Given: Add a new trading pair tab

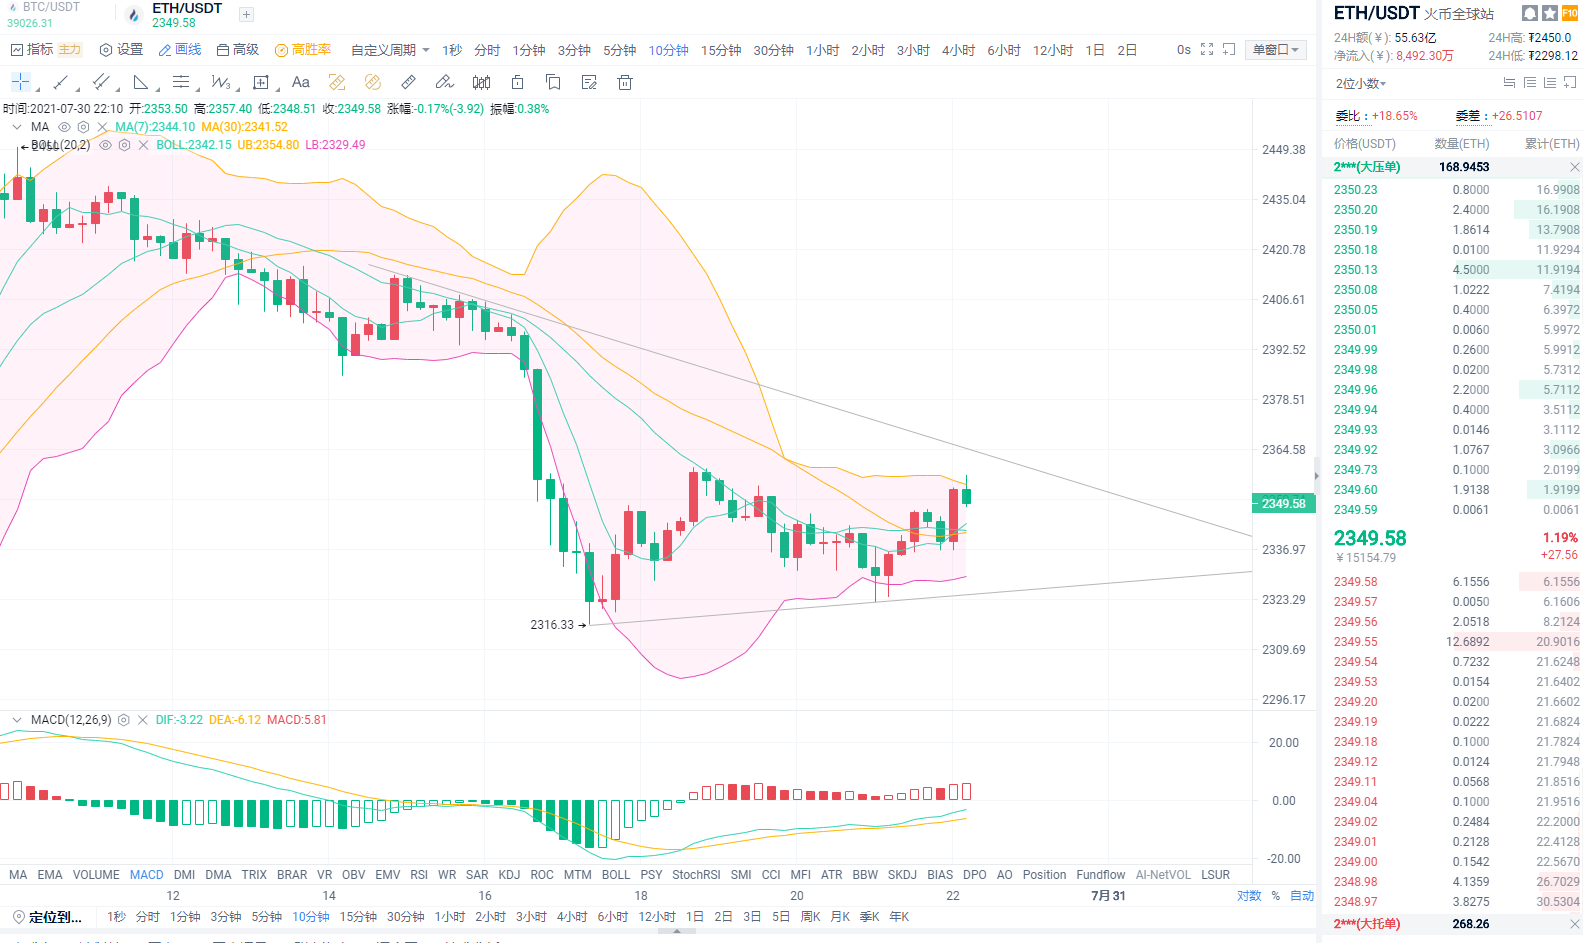Looking at the screenshot, I should pyautogui.click(x=246, y=15).
